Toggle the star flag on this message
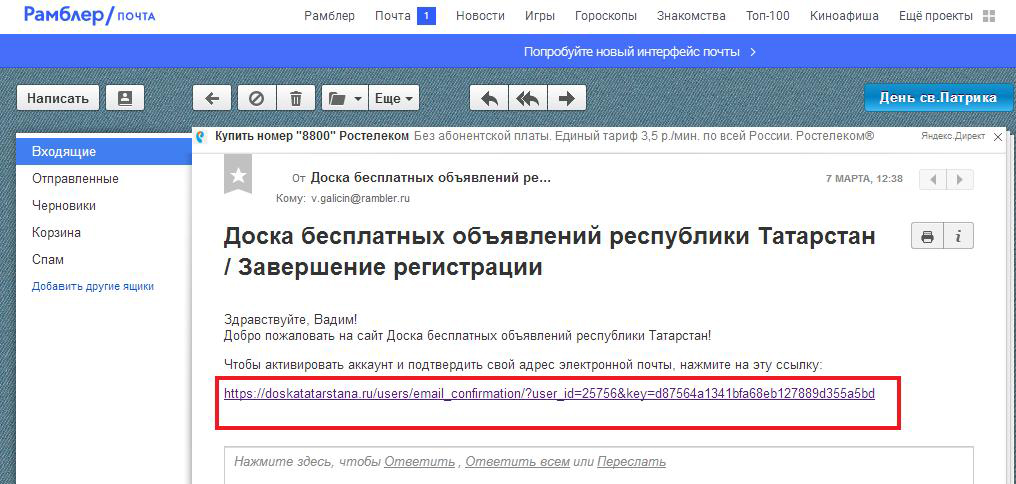Image resolution: width=1016 pixels, height=484 pixels. 238,176
